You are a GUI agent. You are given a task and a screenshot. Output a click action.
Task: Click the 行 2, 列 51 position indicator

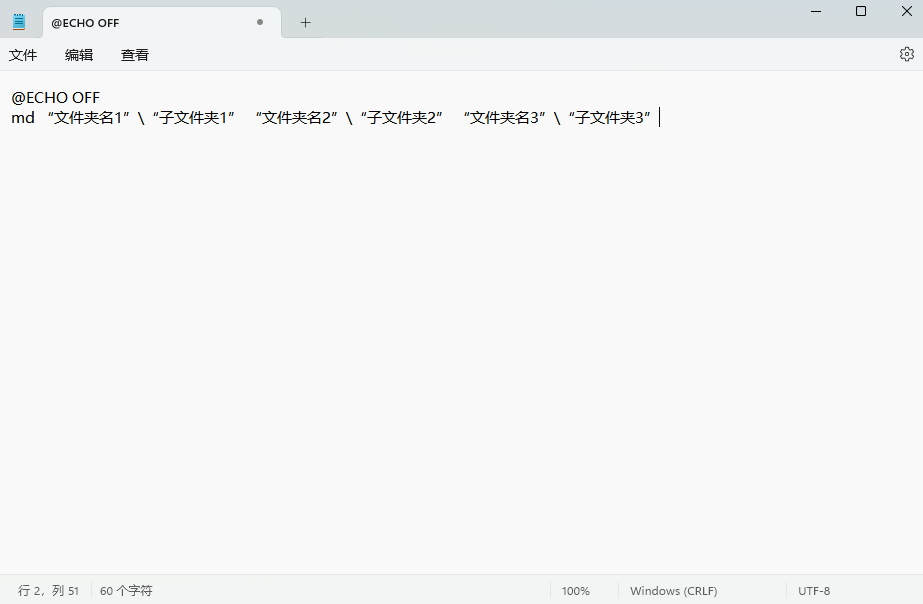pos(48,590)
